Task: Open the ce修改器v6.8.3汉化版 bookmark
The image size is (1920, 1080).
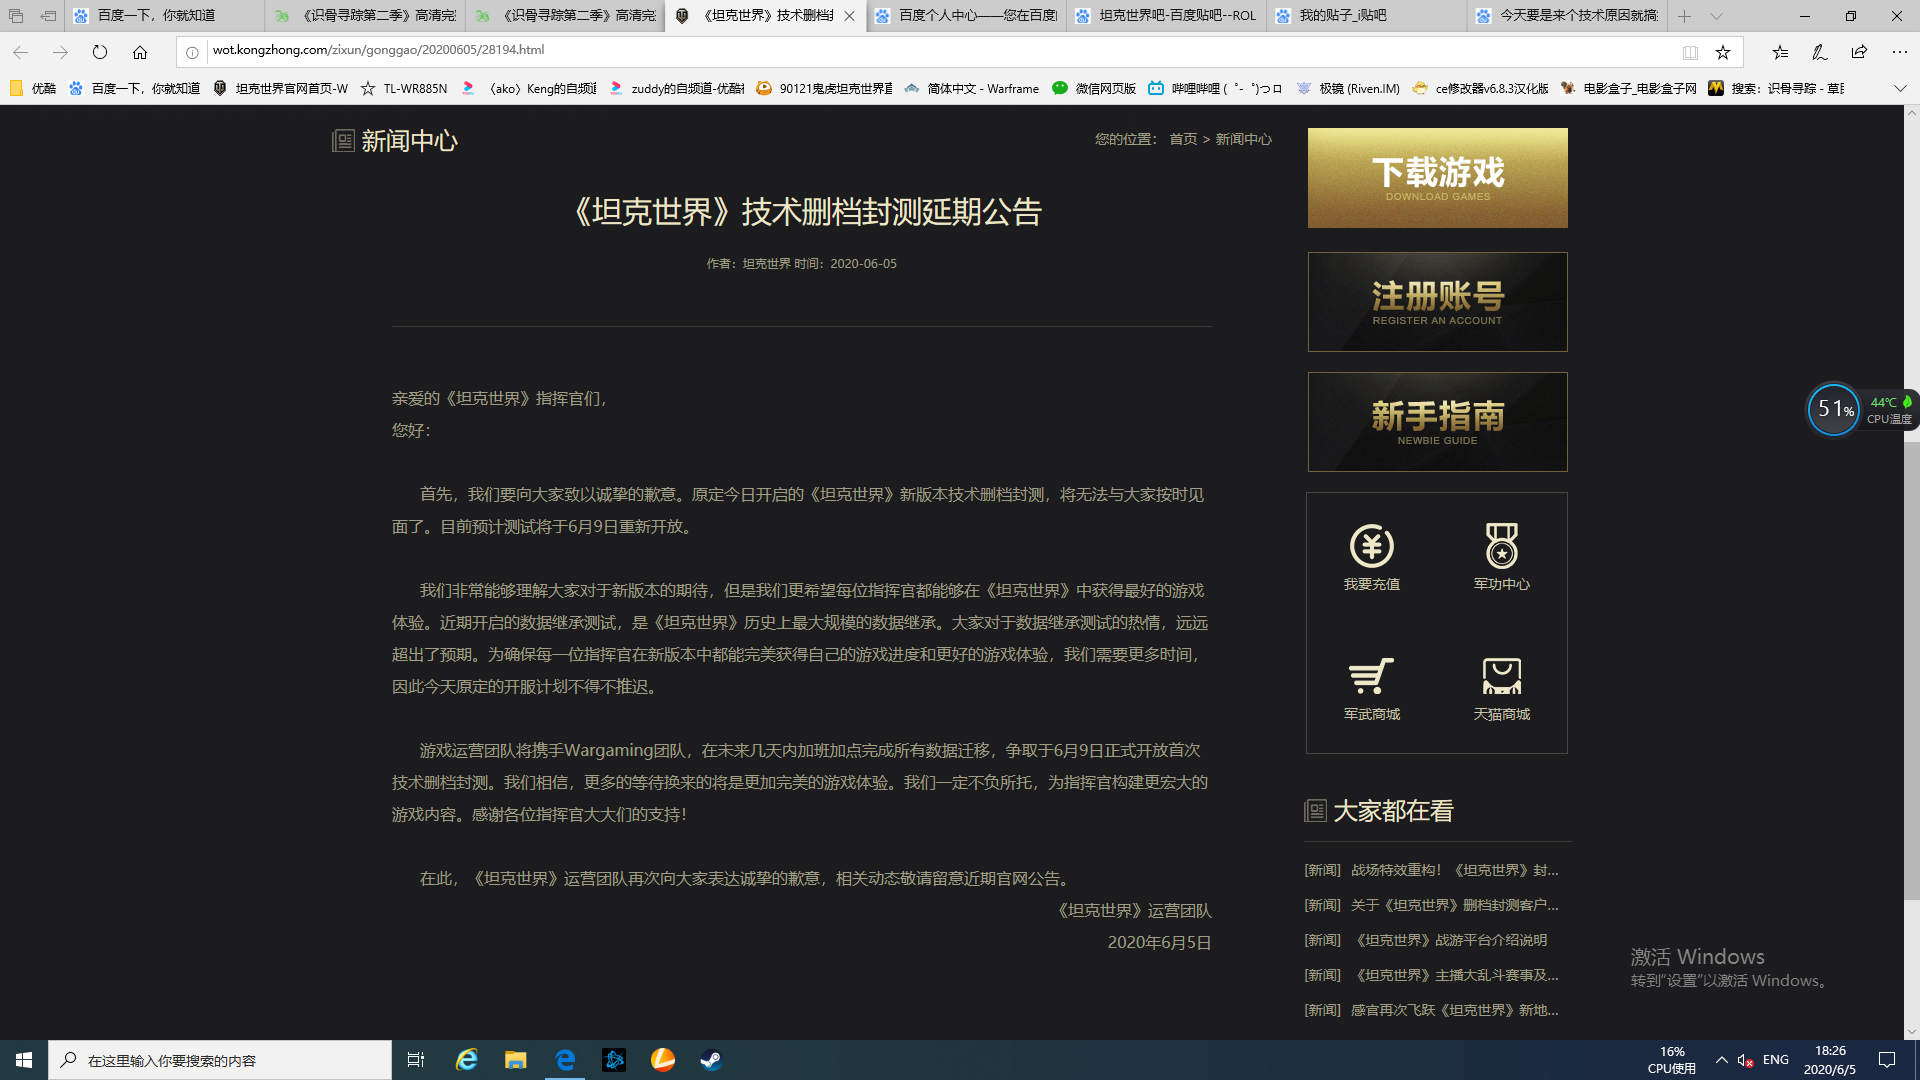Action: tap(1480, 88)
